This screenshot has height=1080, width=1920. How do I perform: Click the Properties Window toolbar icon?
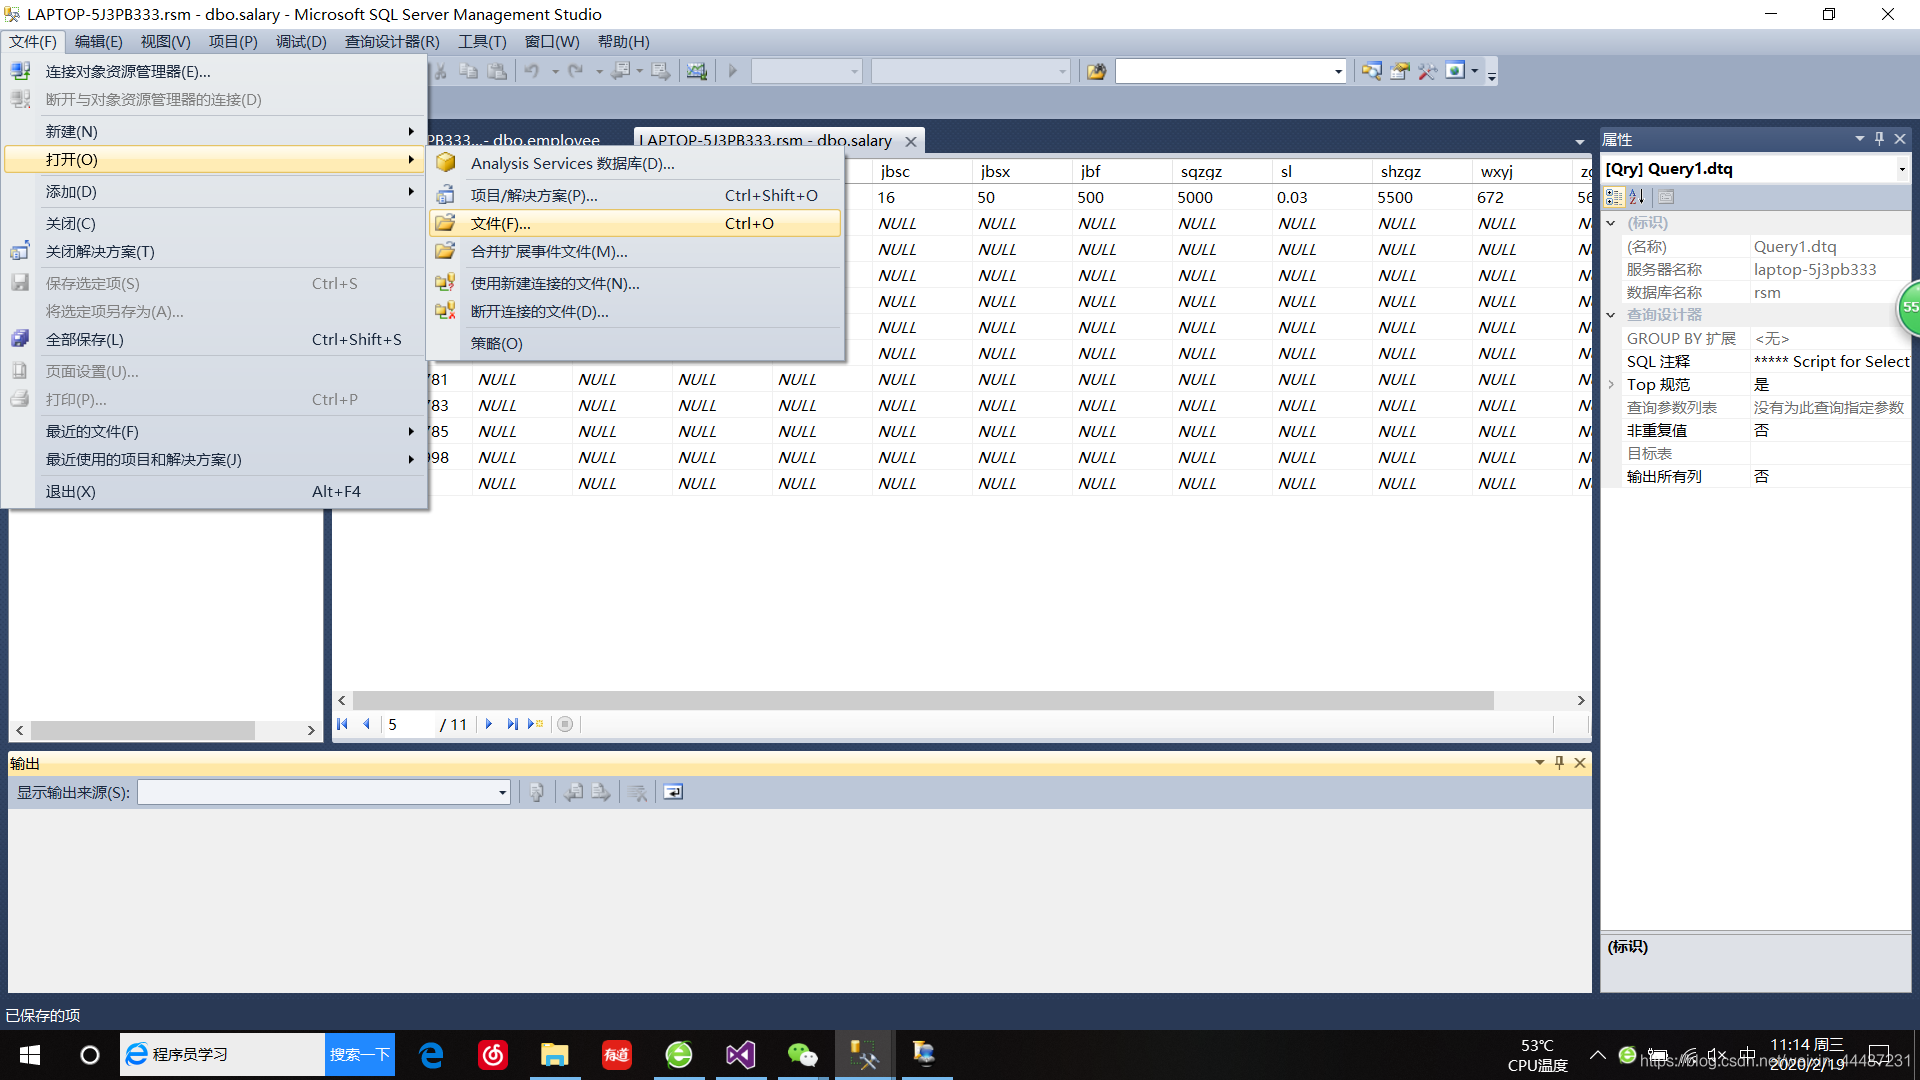[x=1399, y=71]
